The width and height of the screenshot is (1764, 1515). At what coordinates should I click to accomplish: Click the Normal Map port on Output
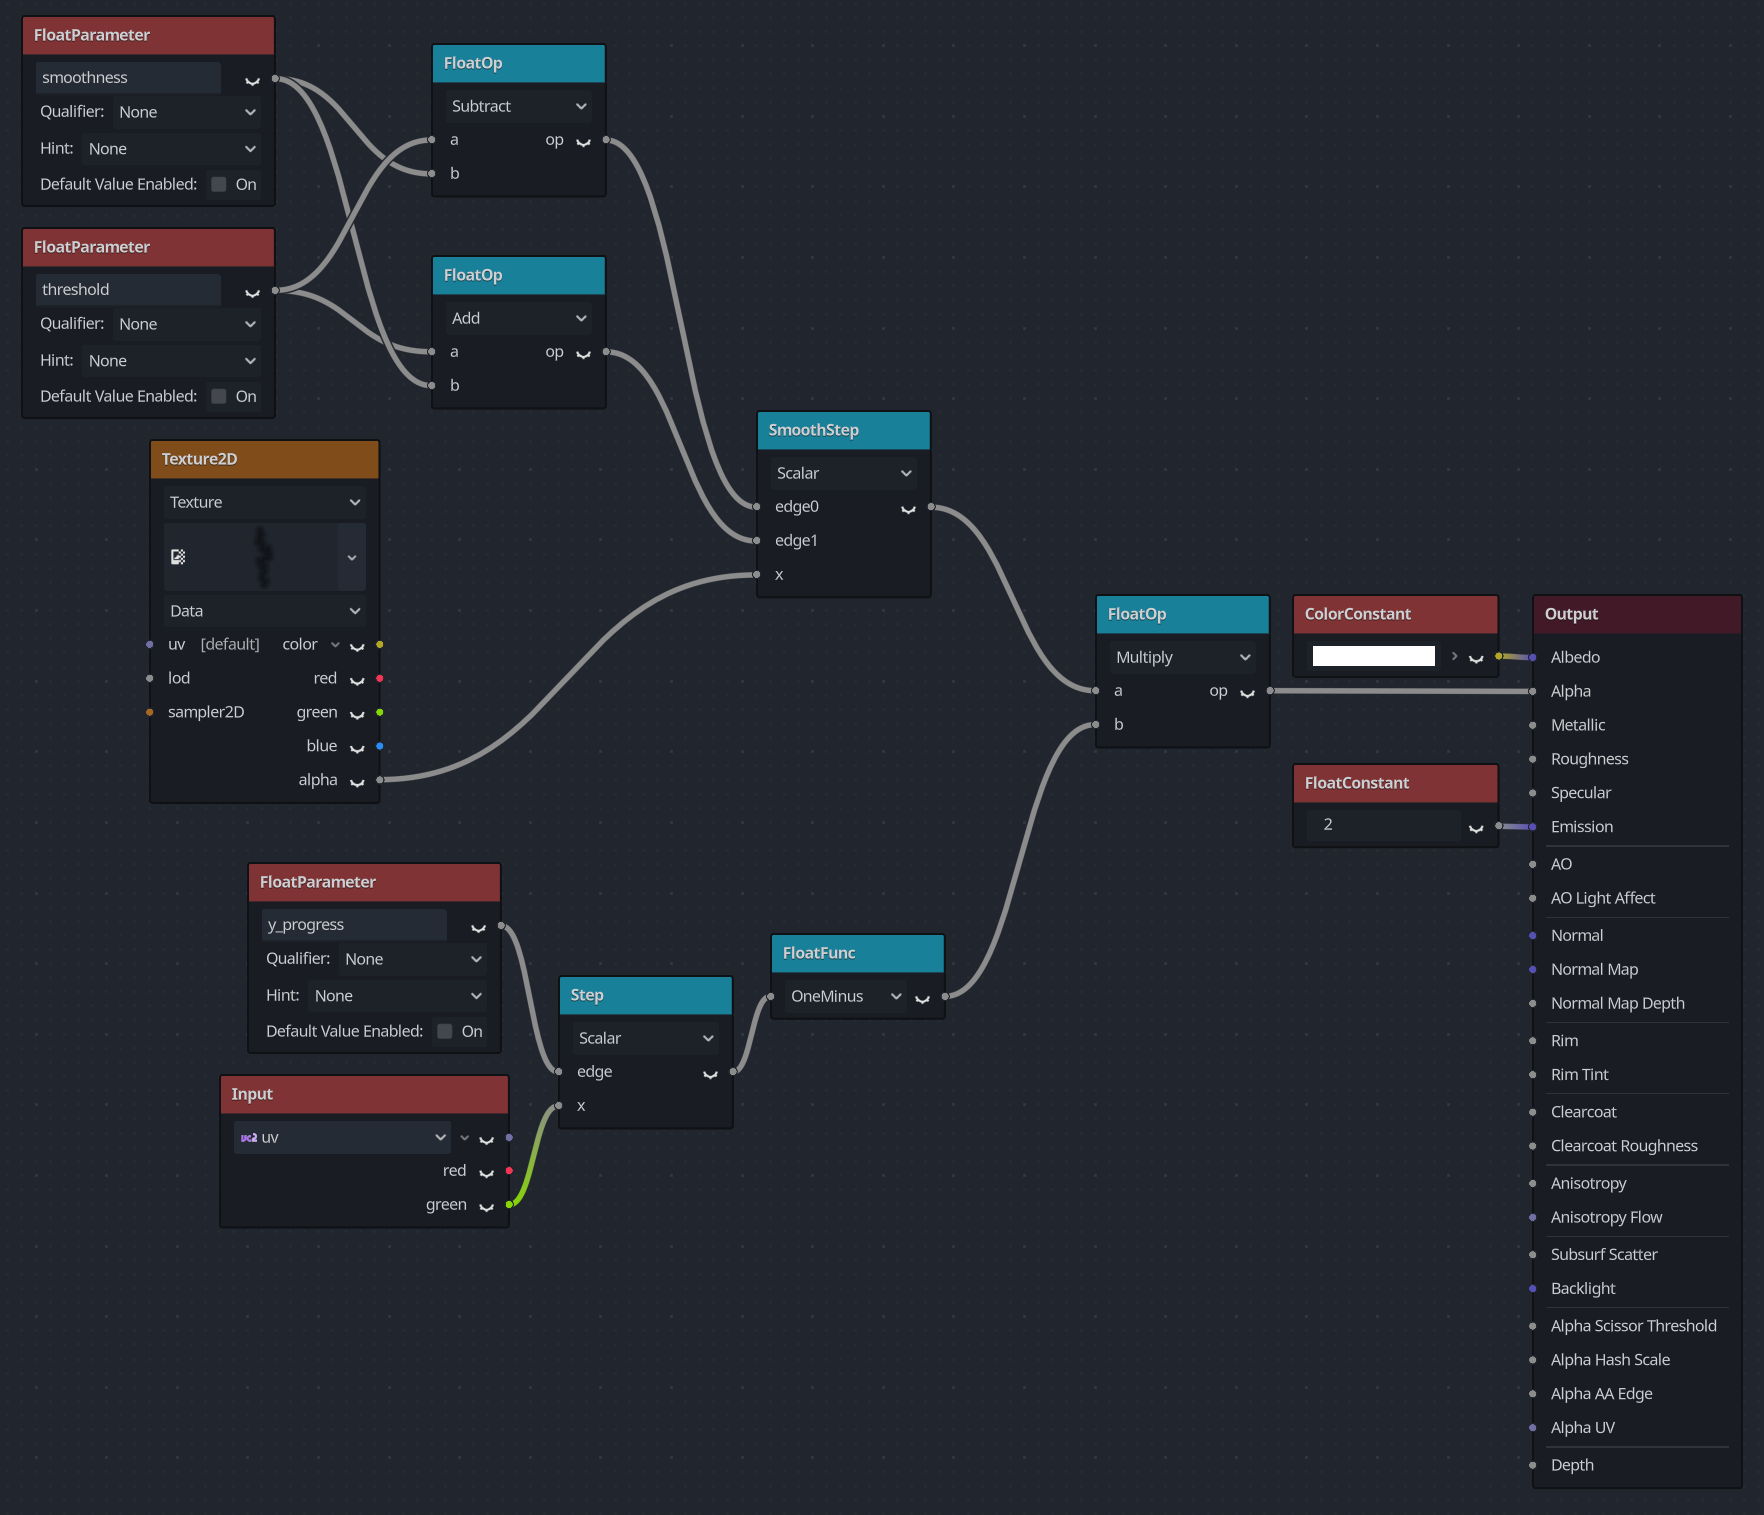point(1533,970)
